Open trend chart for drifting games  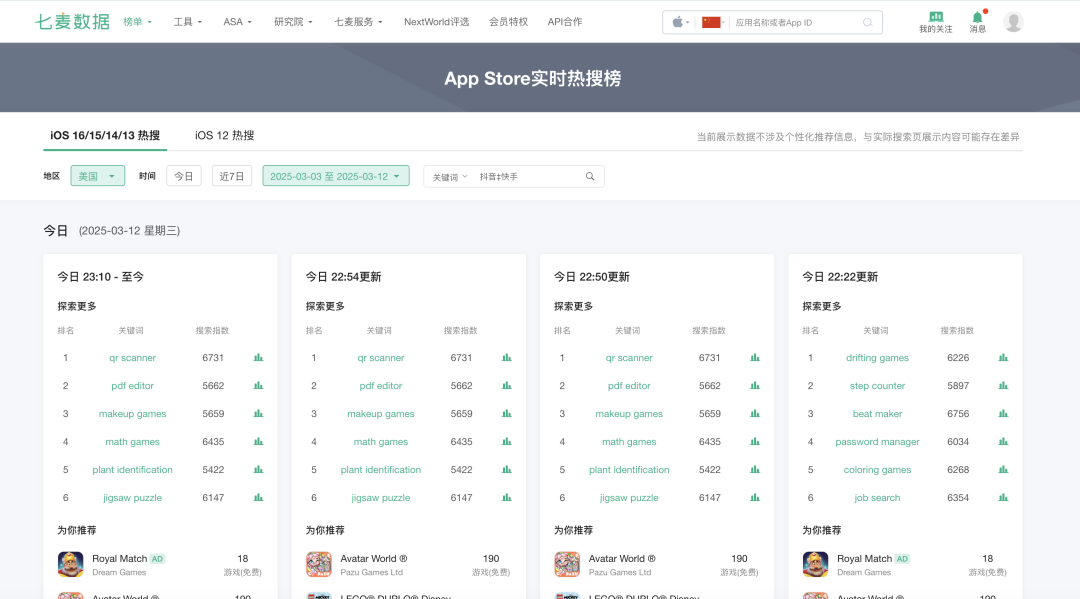click(x=1004, y=357)
